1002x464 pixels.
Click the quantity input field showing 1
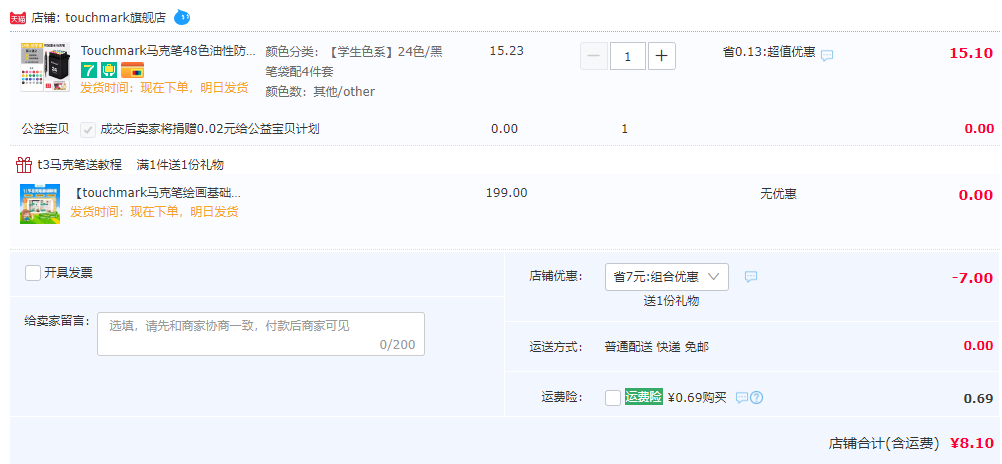point(628,56)
